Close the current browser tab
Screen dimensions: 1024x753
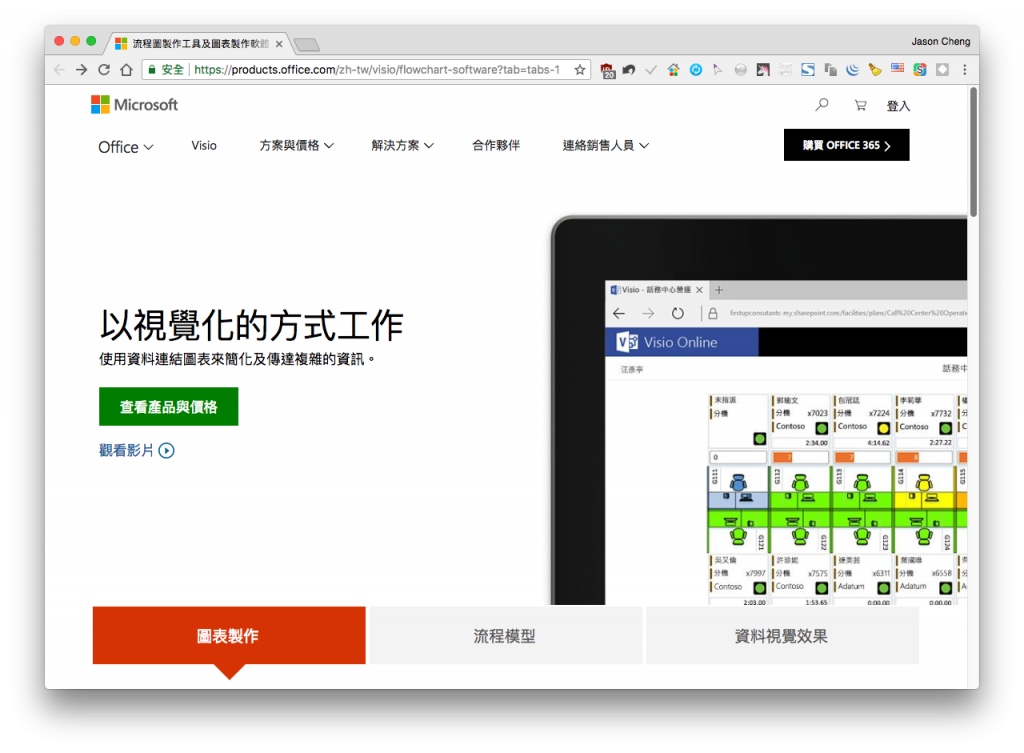[279, 44]
